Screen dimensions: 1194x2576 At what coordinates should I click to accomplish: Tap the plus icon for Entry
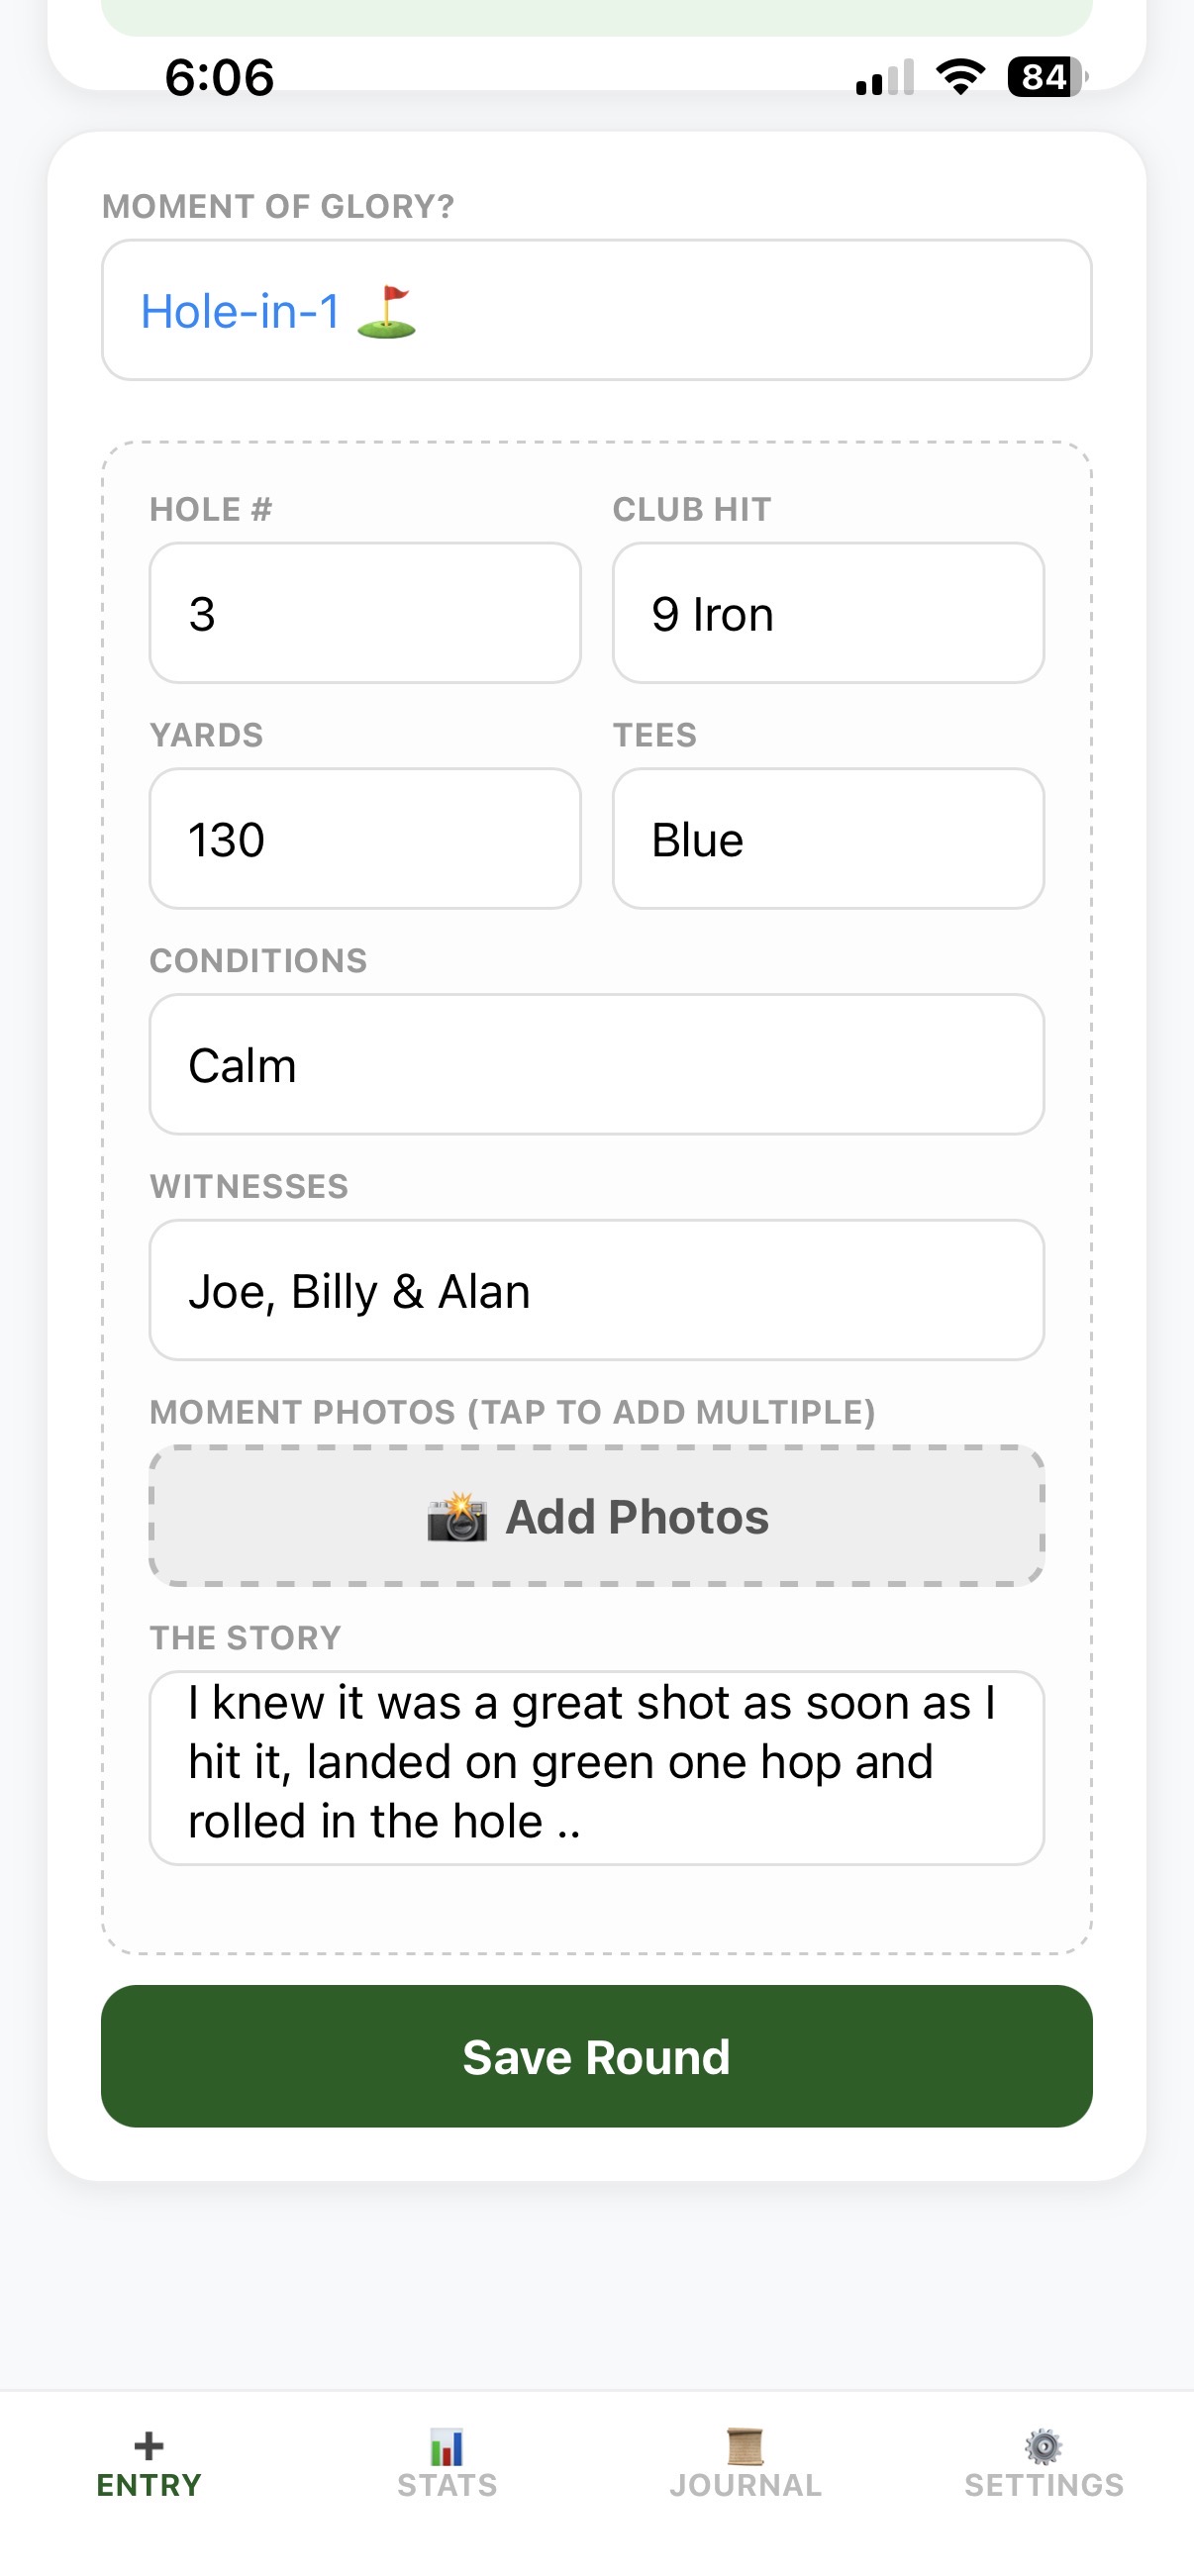pos(149,2445)
